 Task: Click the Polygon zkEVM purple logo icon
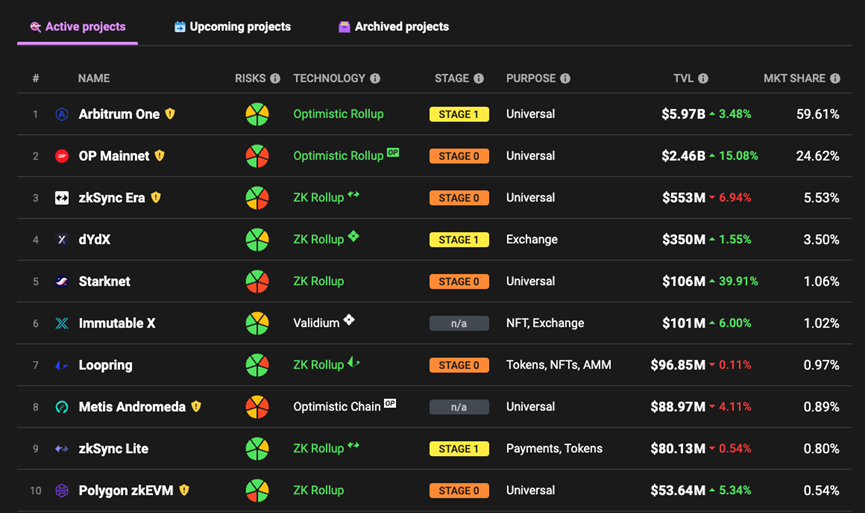pos(62,491)
